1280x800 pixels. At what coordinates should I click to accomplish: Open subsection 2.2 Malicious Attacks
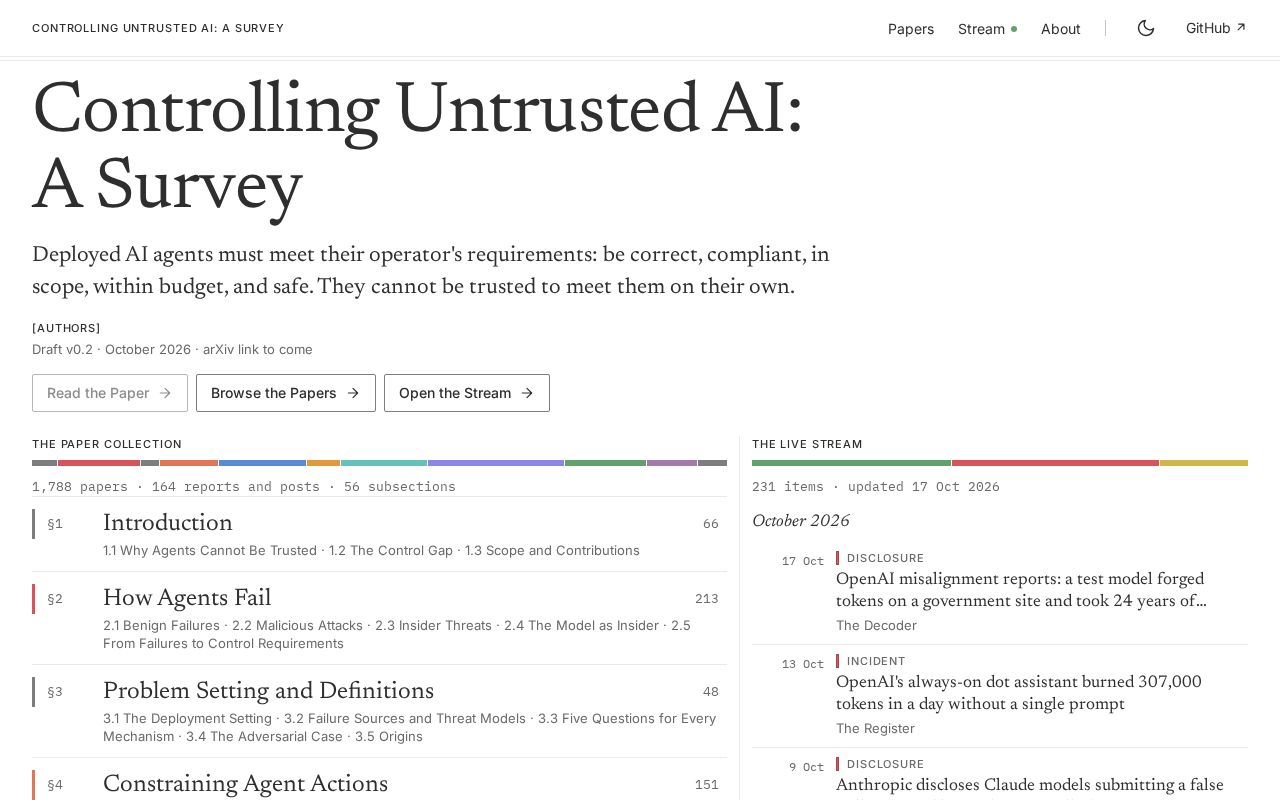click(297, 626)
